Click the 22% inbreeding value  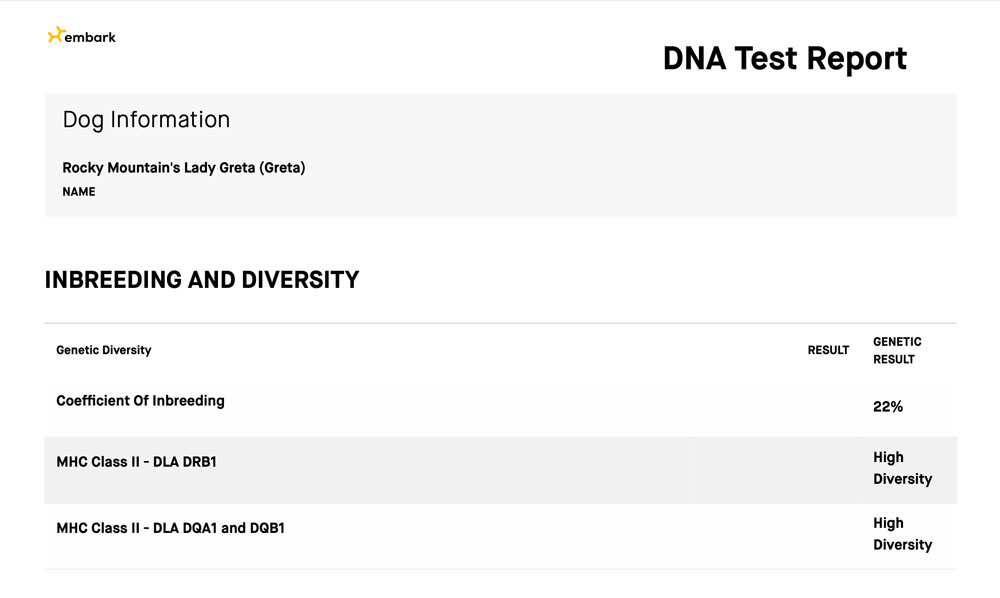click(x=888, y=407)
